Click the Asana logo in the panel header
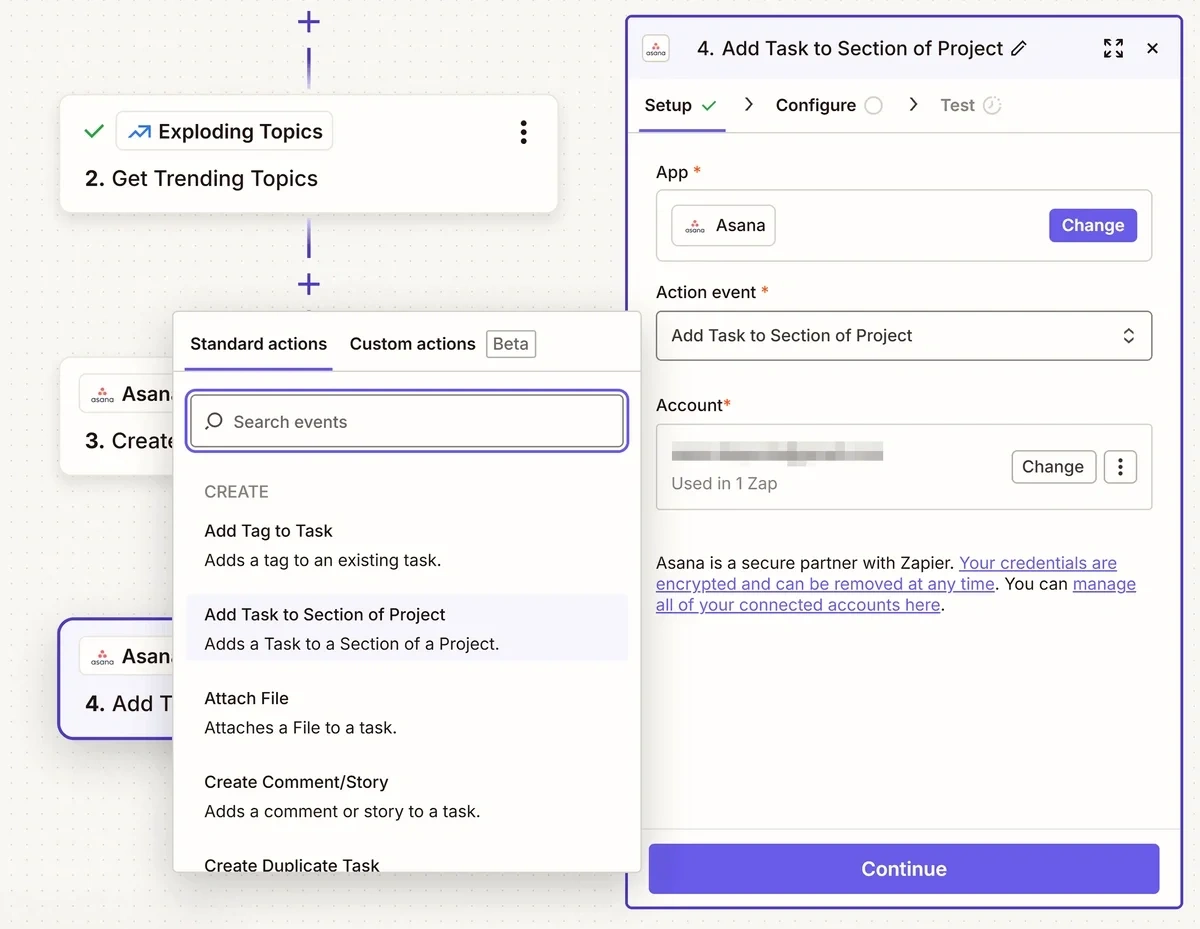Viewport: 1200px width, 929px height. click(x=656, y=49)
